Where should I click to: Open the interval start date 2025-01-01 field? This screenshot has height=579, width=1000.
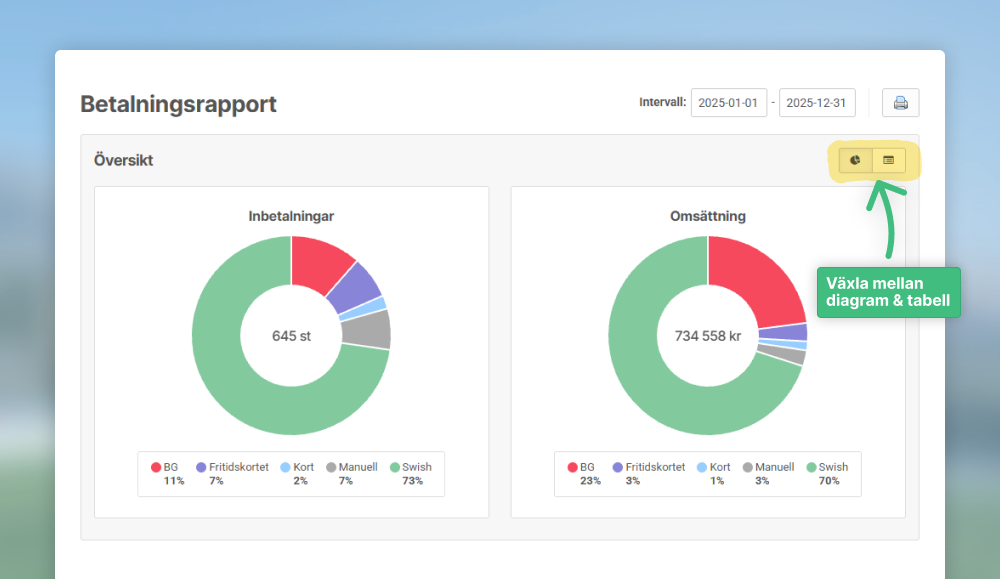[728, 103]
